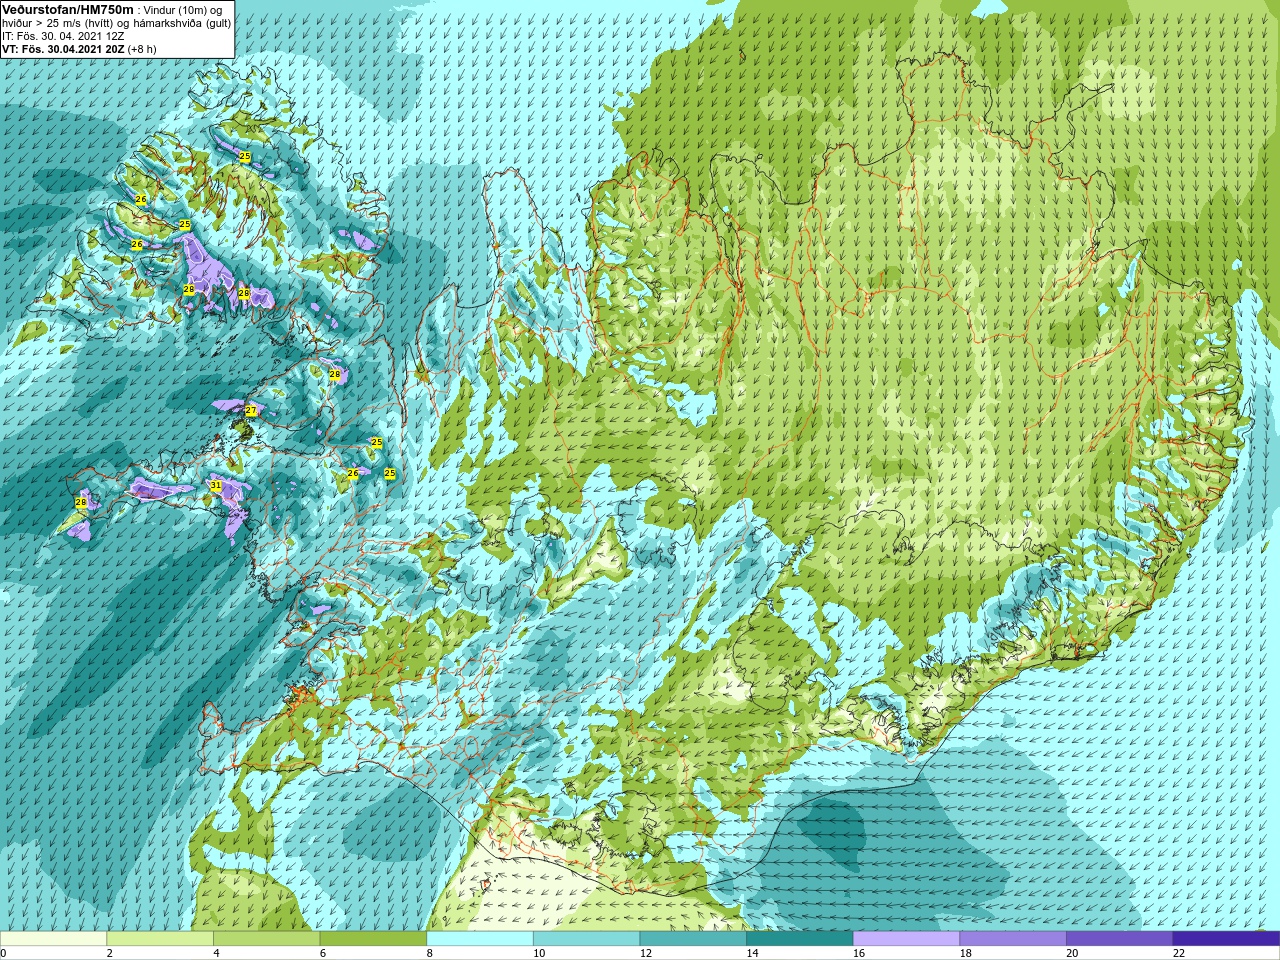Select the yellow 27 gust label
This screenshot has width=1280, height=960.
pos(251,410)
